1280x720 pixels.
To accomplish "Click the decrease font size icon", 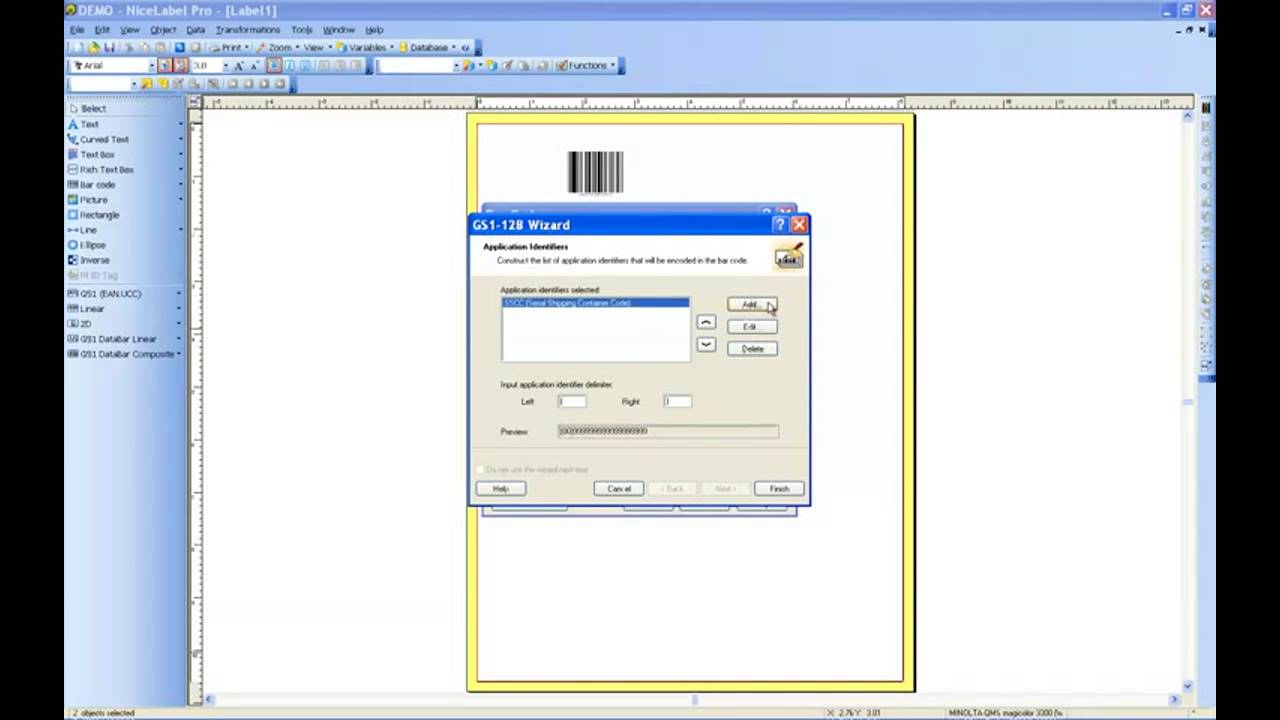I will 253,65.
